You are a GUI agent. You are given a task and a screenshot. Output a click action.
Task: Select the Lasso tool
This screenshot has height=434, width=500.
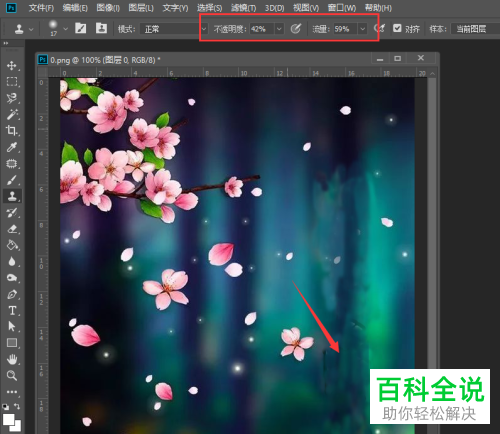(x=12, y=98)
